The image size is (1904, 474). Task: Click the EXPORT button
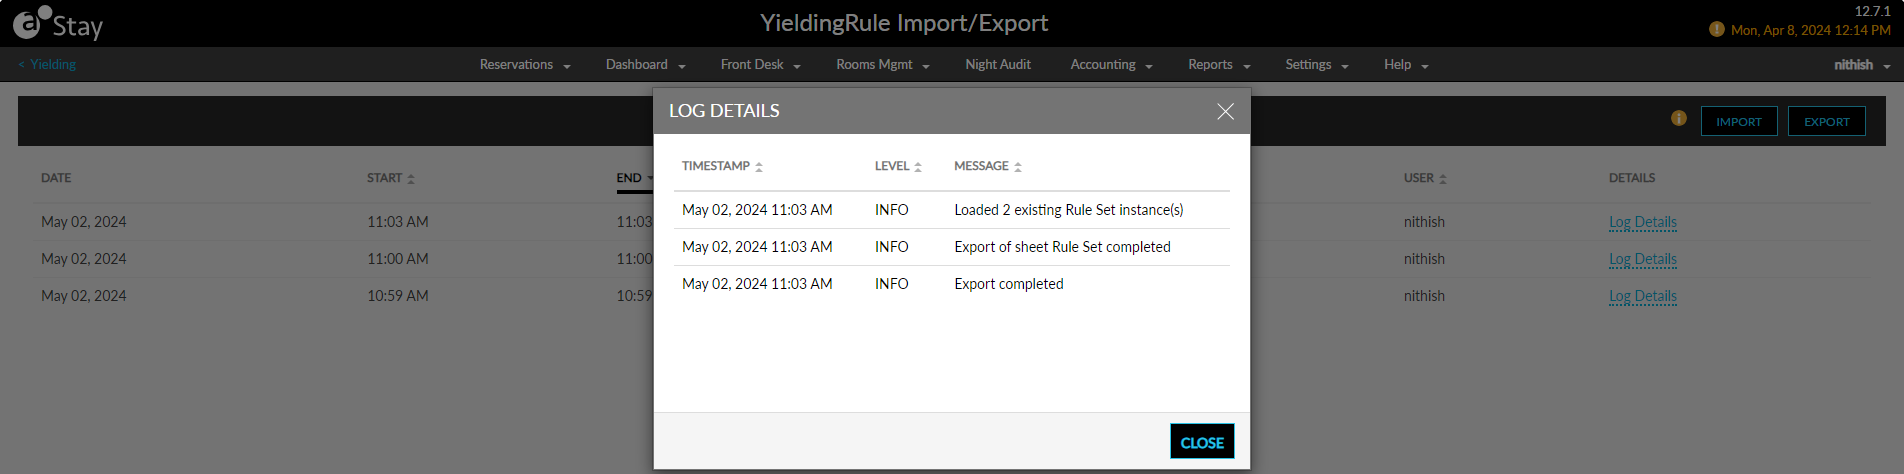tap(1827, 121)
